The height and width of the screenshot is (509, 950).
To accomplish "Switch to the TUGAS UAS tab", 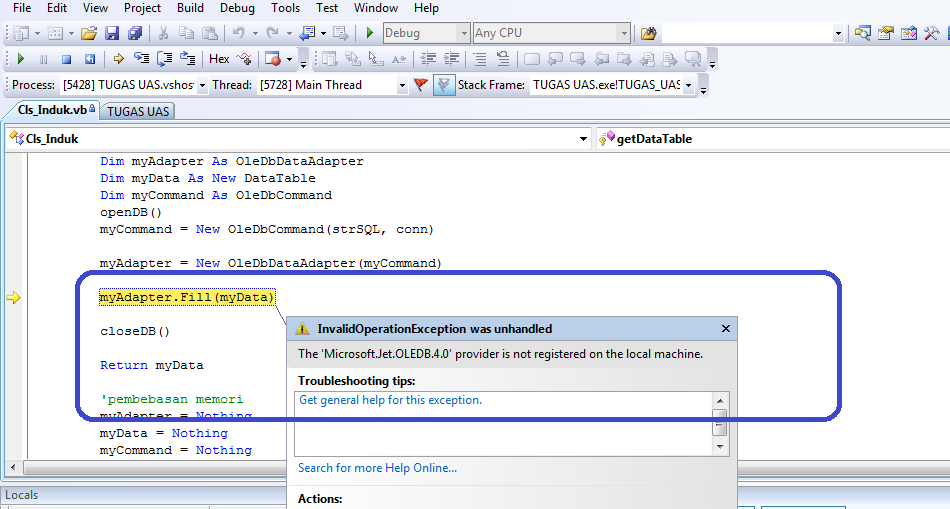I will 138,111.
